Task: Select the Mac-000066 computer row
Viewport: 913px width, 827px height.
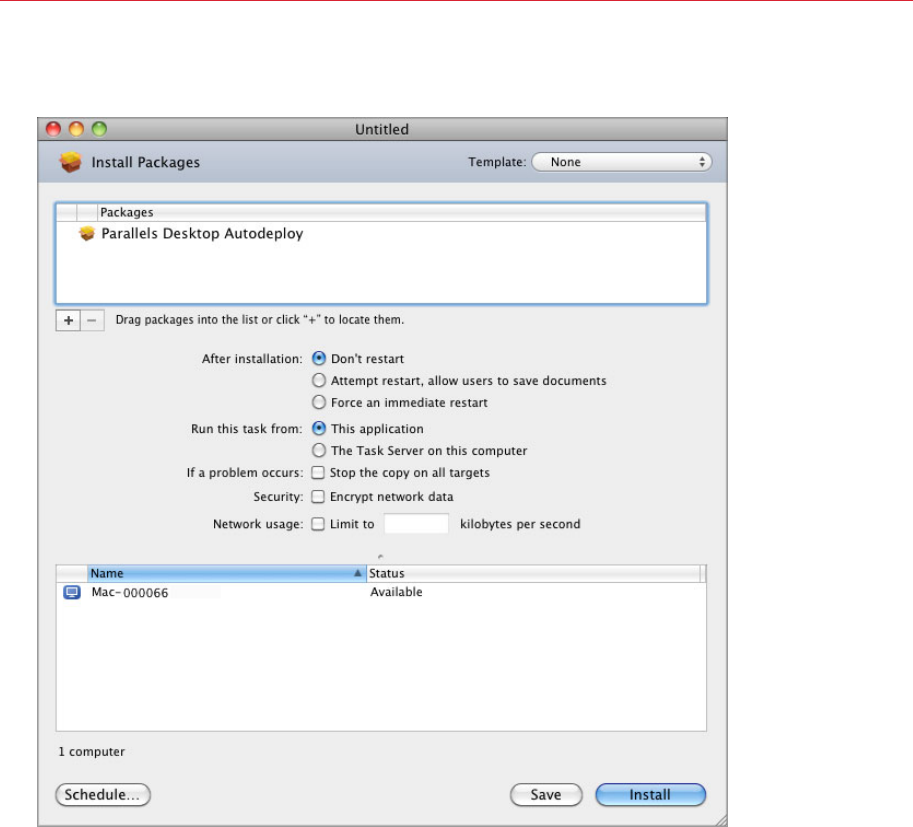Action: pyautogui.click(x=381, y=592)
